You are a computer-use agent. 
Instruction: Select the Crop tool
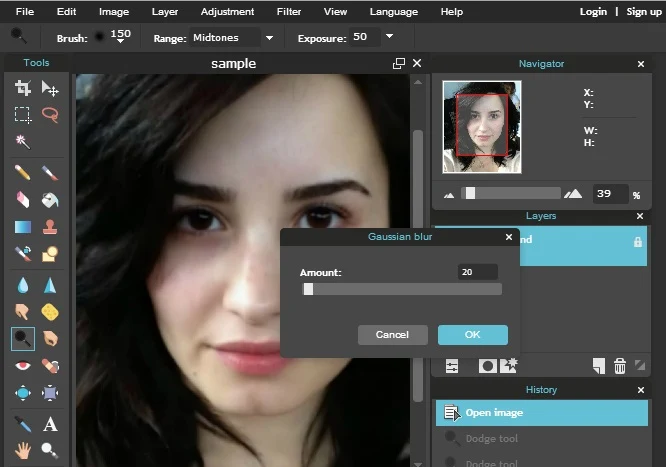tap(23, 88)
